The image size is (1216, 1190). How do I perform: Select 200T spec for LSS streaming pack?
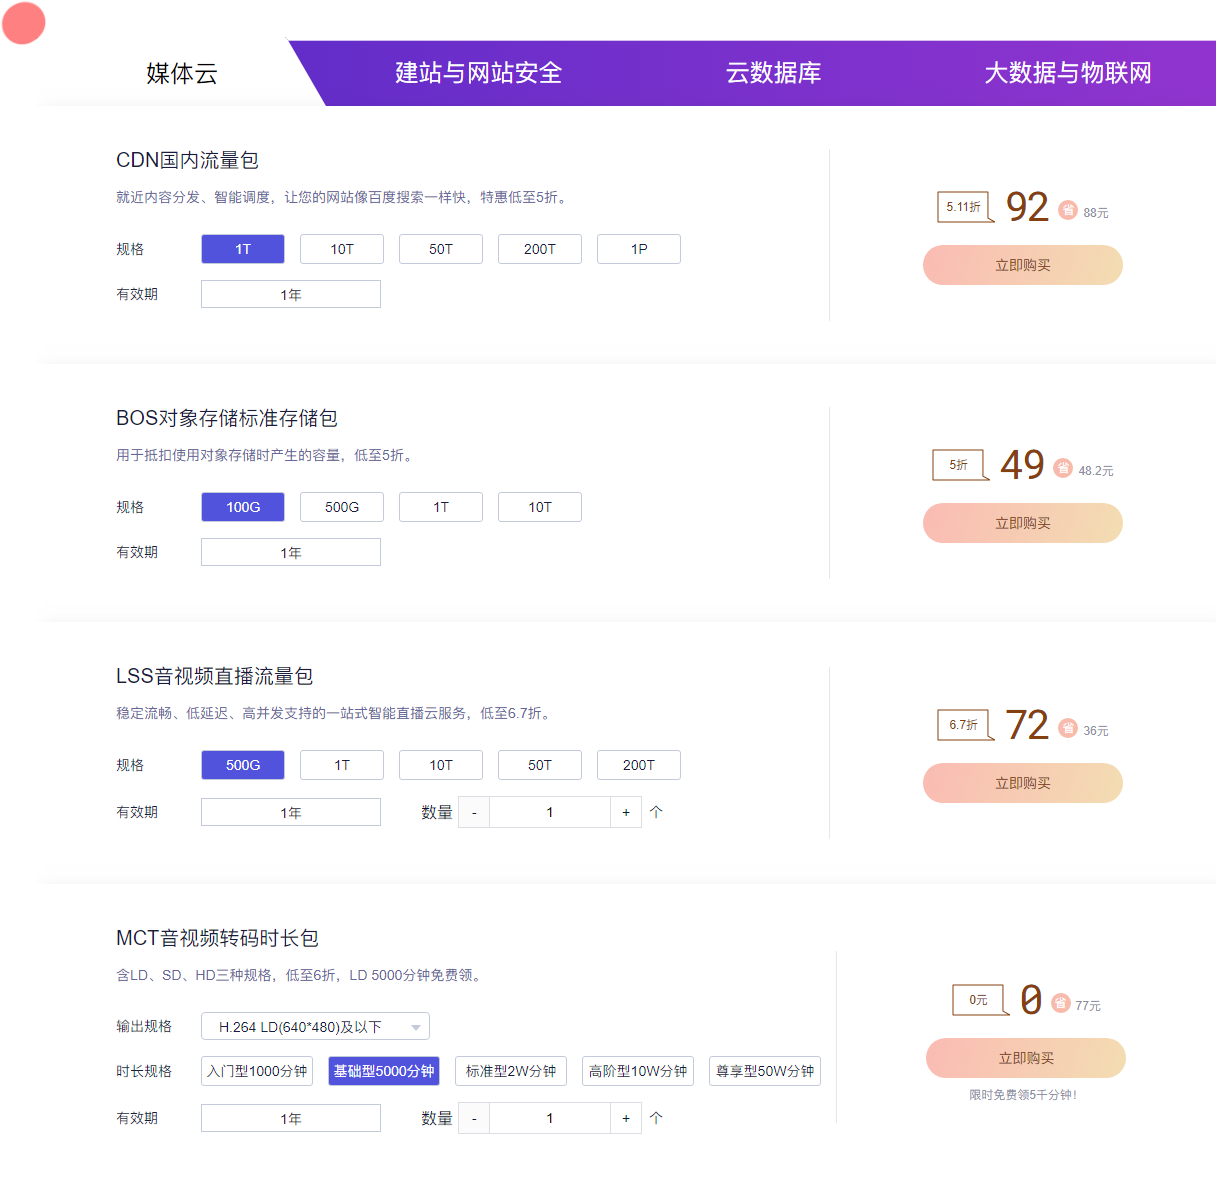[x=639, y=765]
